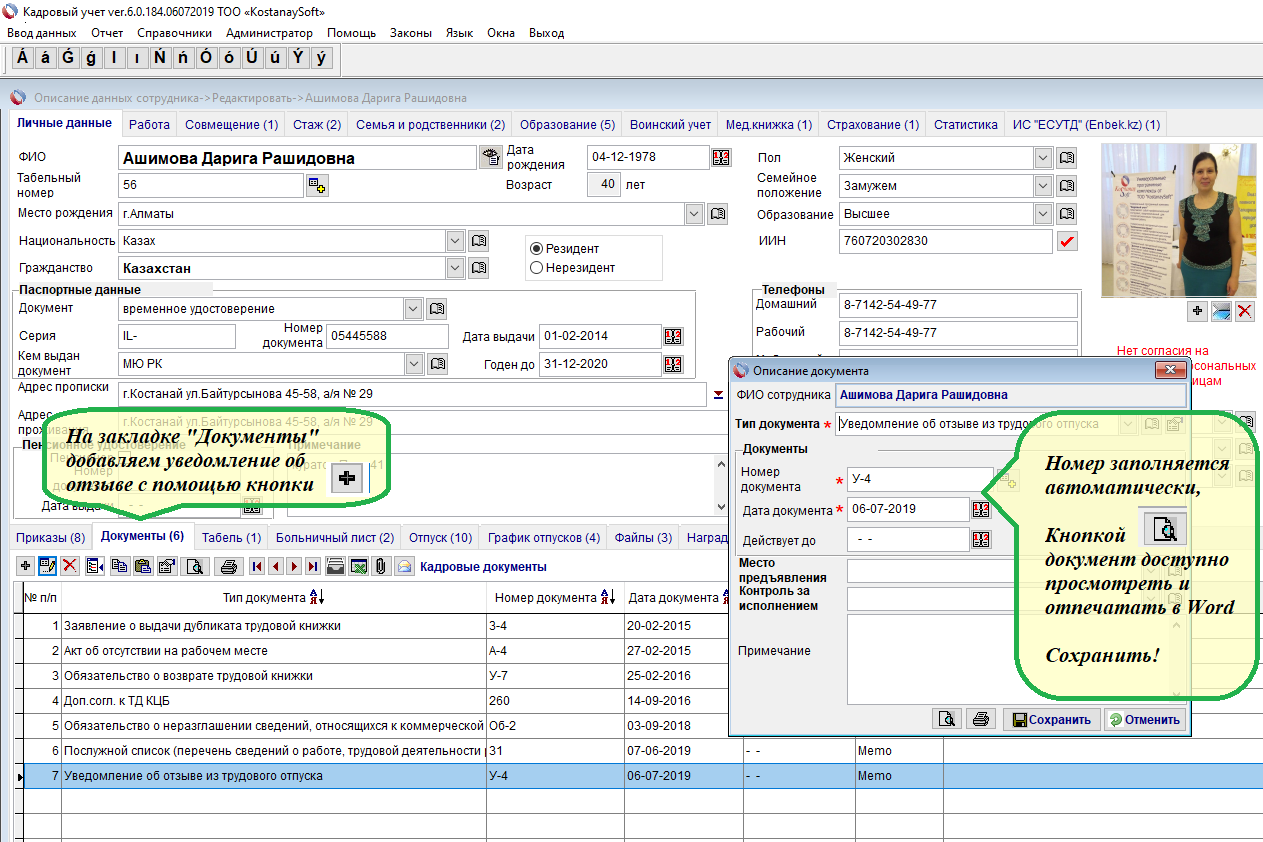Expand the Место рождения dropdown
1263x842 pixels.
pyautogui.click(x=694, y=213)
